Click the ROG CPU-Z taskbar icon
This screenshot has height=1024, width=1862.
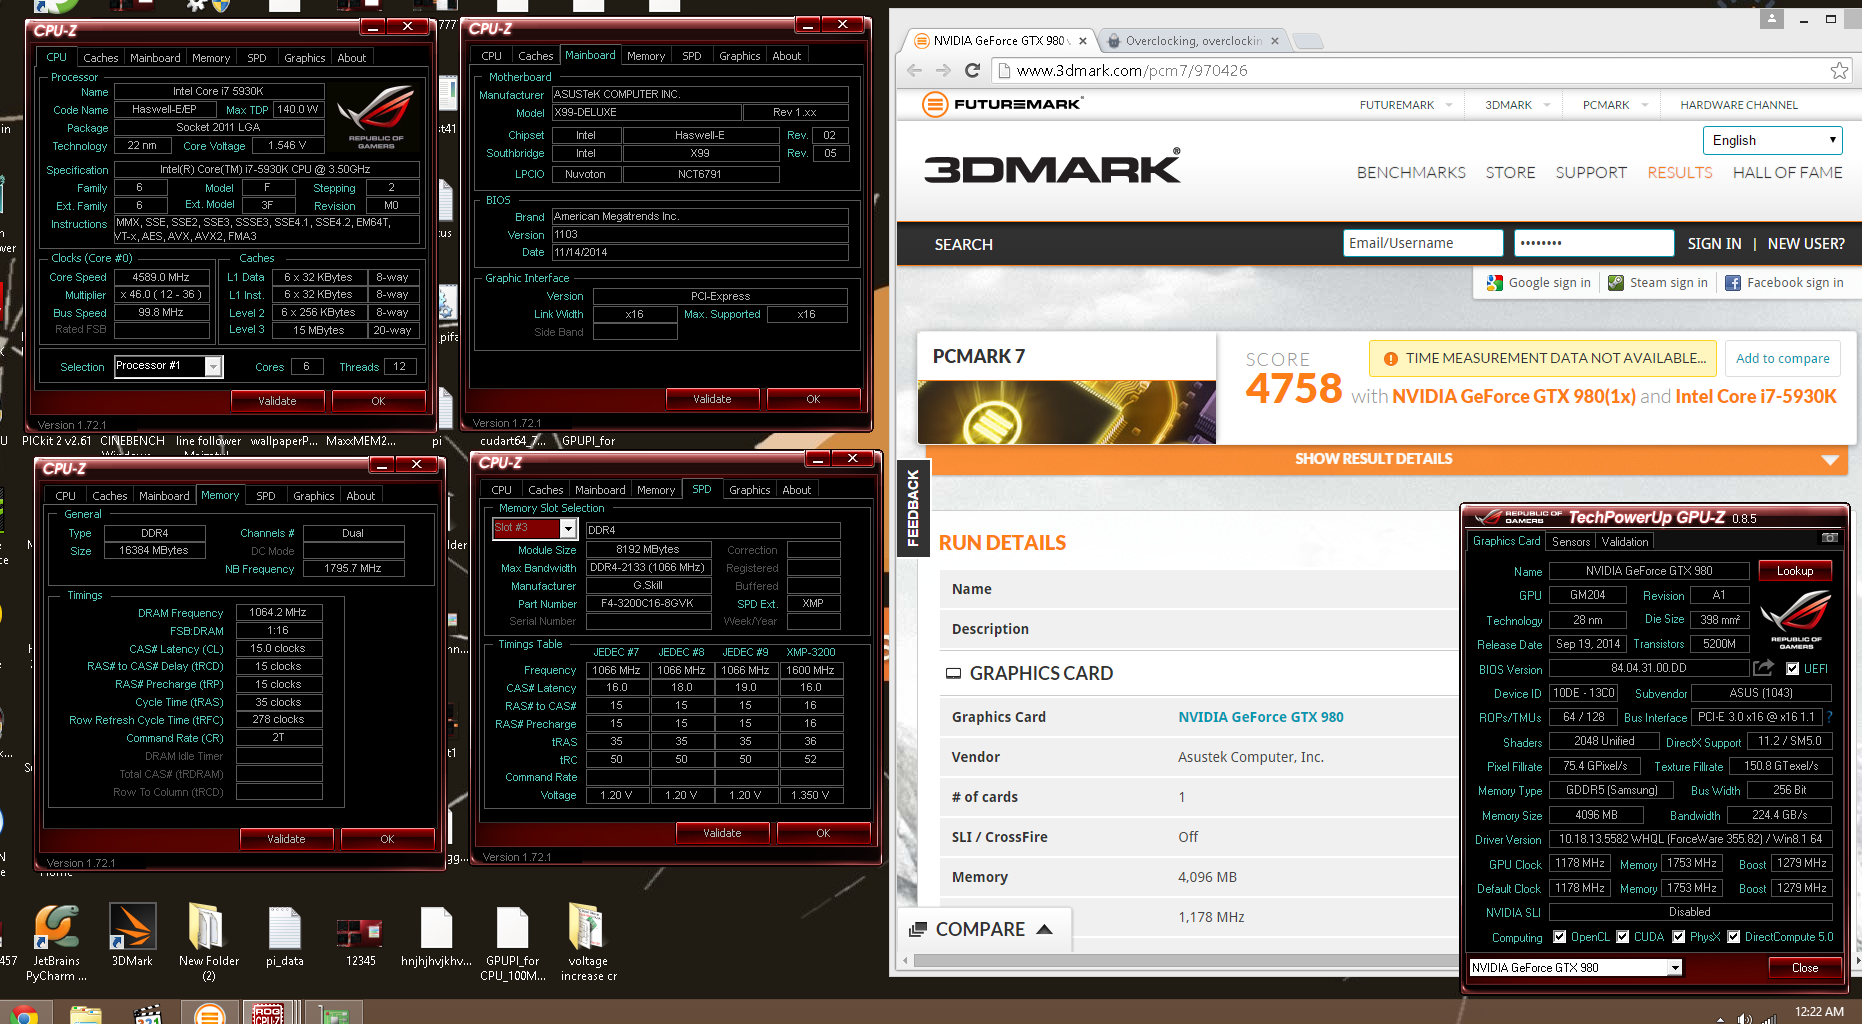coord(267,1013)
